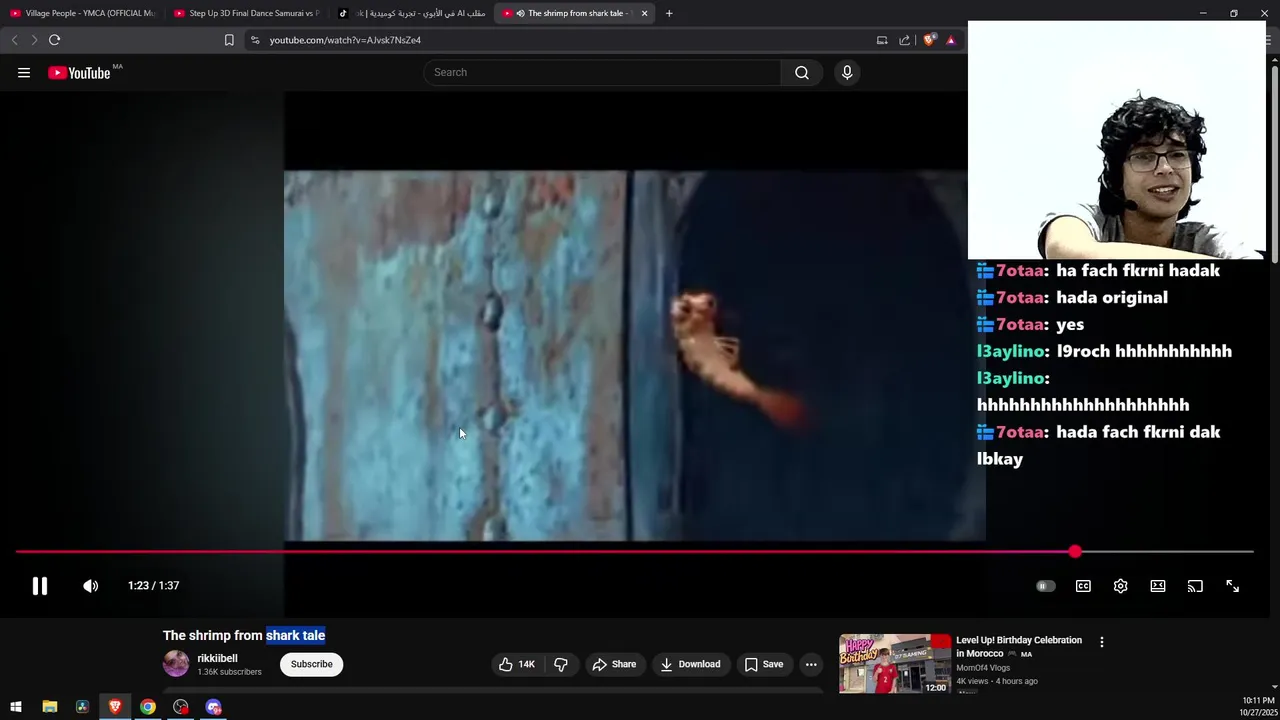Viewport: 1280px width, 720px height.
Task: Bookmark this page
Action: [229, 40]
